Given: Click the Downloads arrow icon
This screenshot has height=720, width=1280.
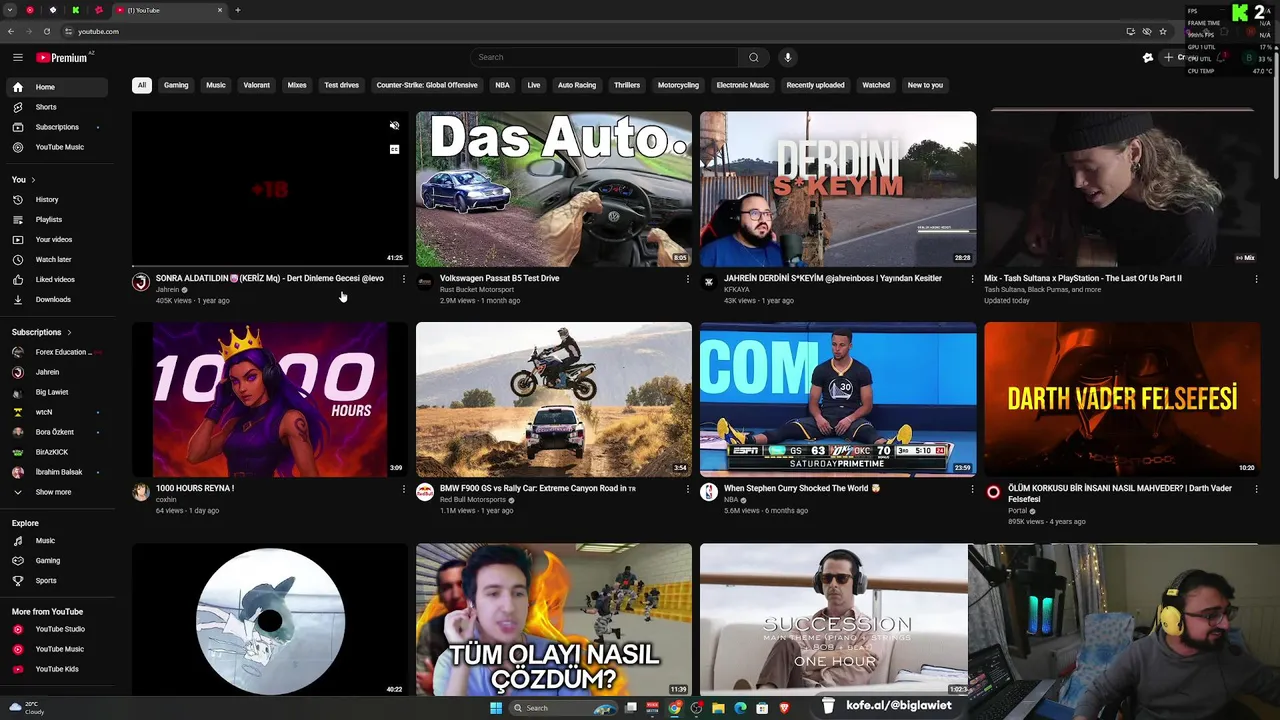Looking at the screenshot, I should (x=17, y=300).
